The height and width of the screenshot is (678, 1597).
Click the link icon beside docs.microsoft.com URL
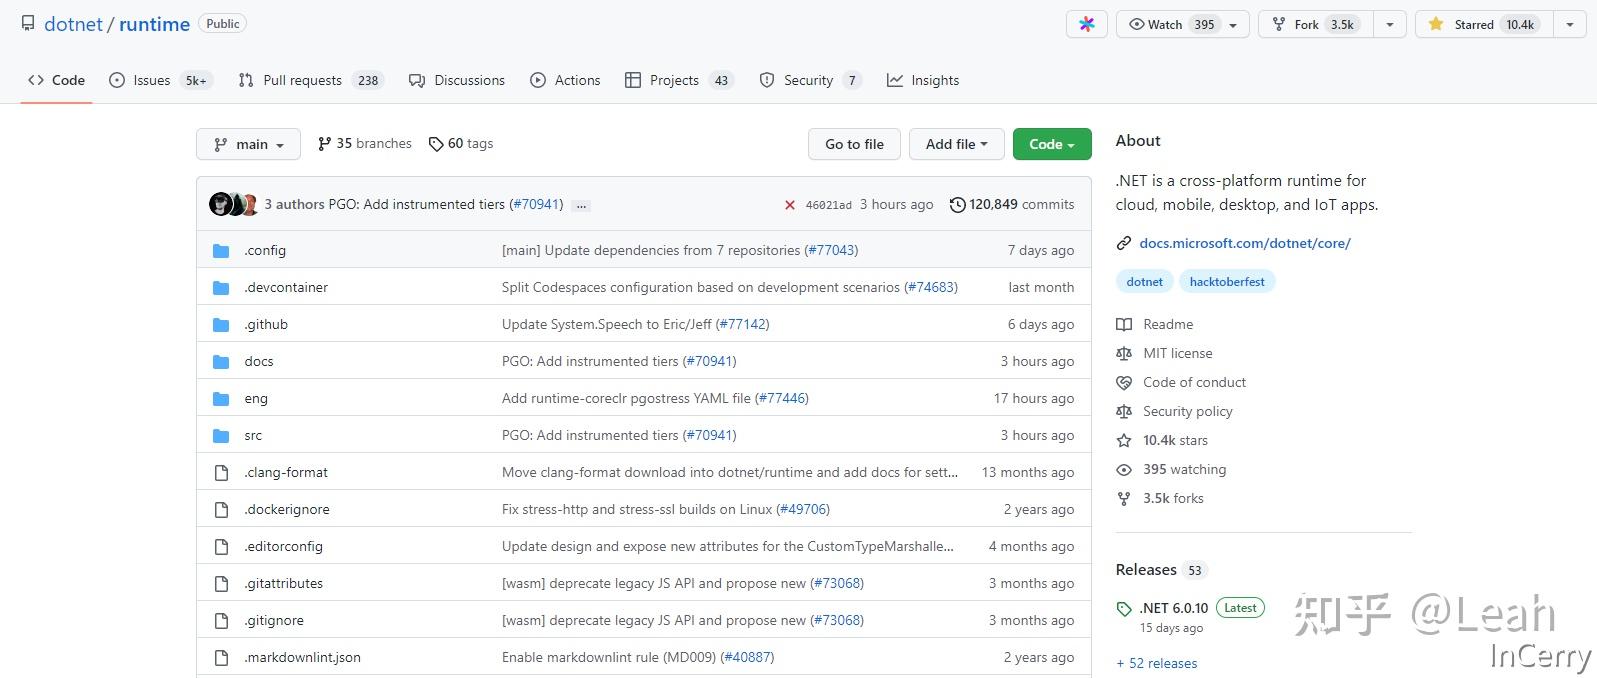point(1124,243)
